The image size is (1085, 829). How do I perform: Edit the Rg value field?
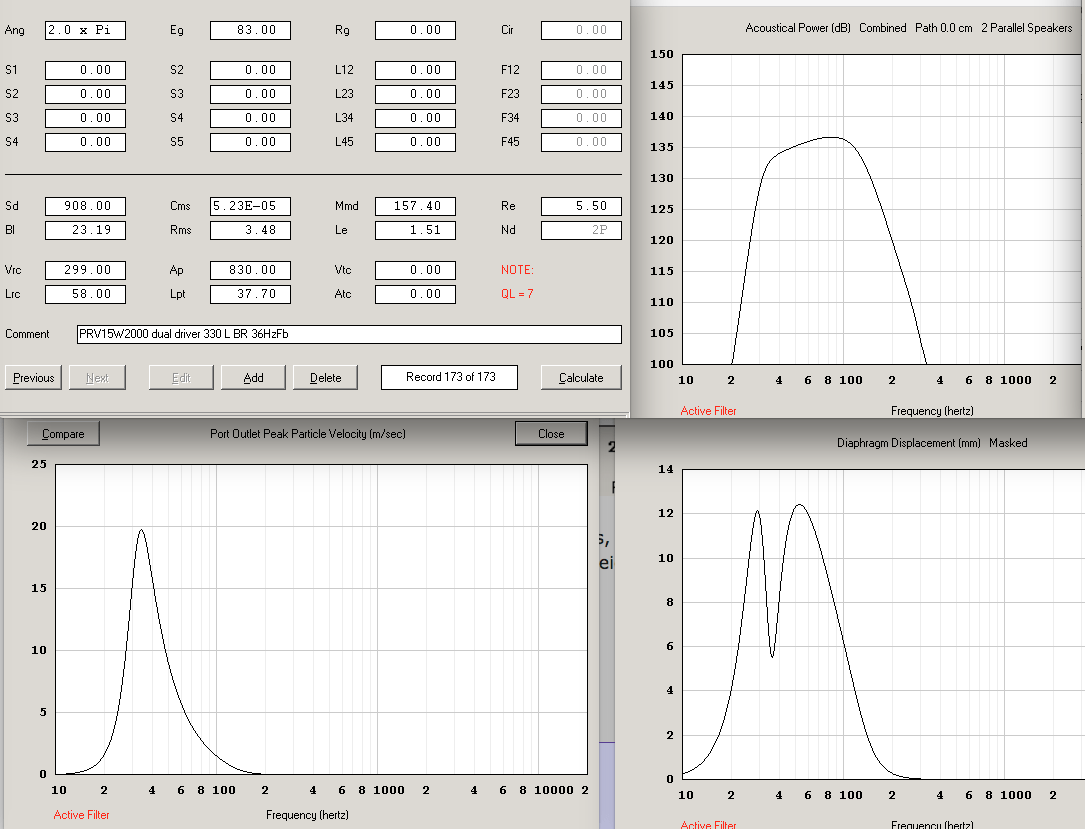[x=415, y=30]
